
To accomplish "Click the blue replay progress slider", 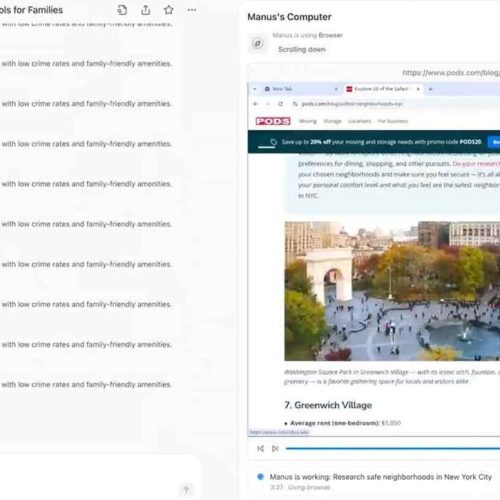I will click(393, 449).
